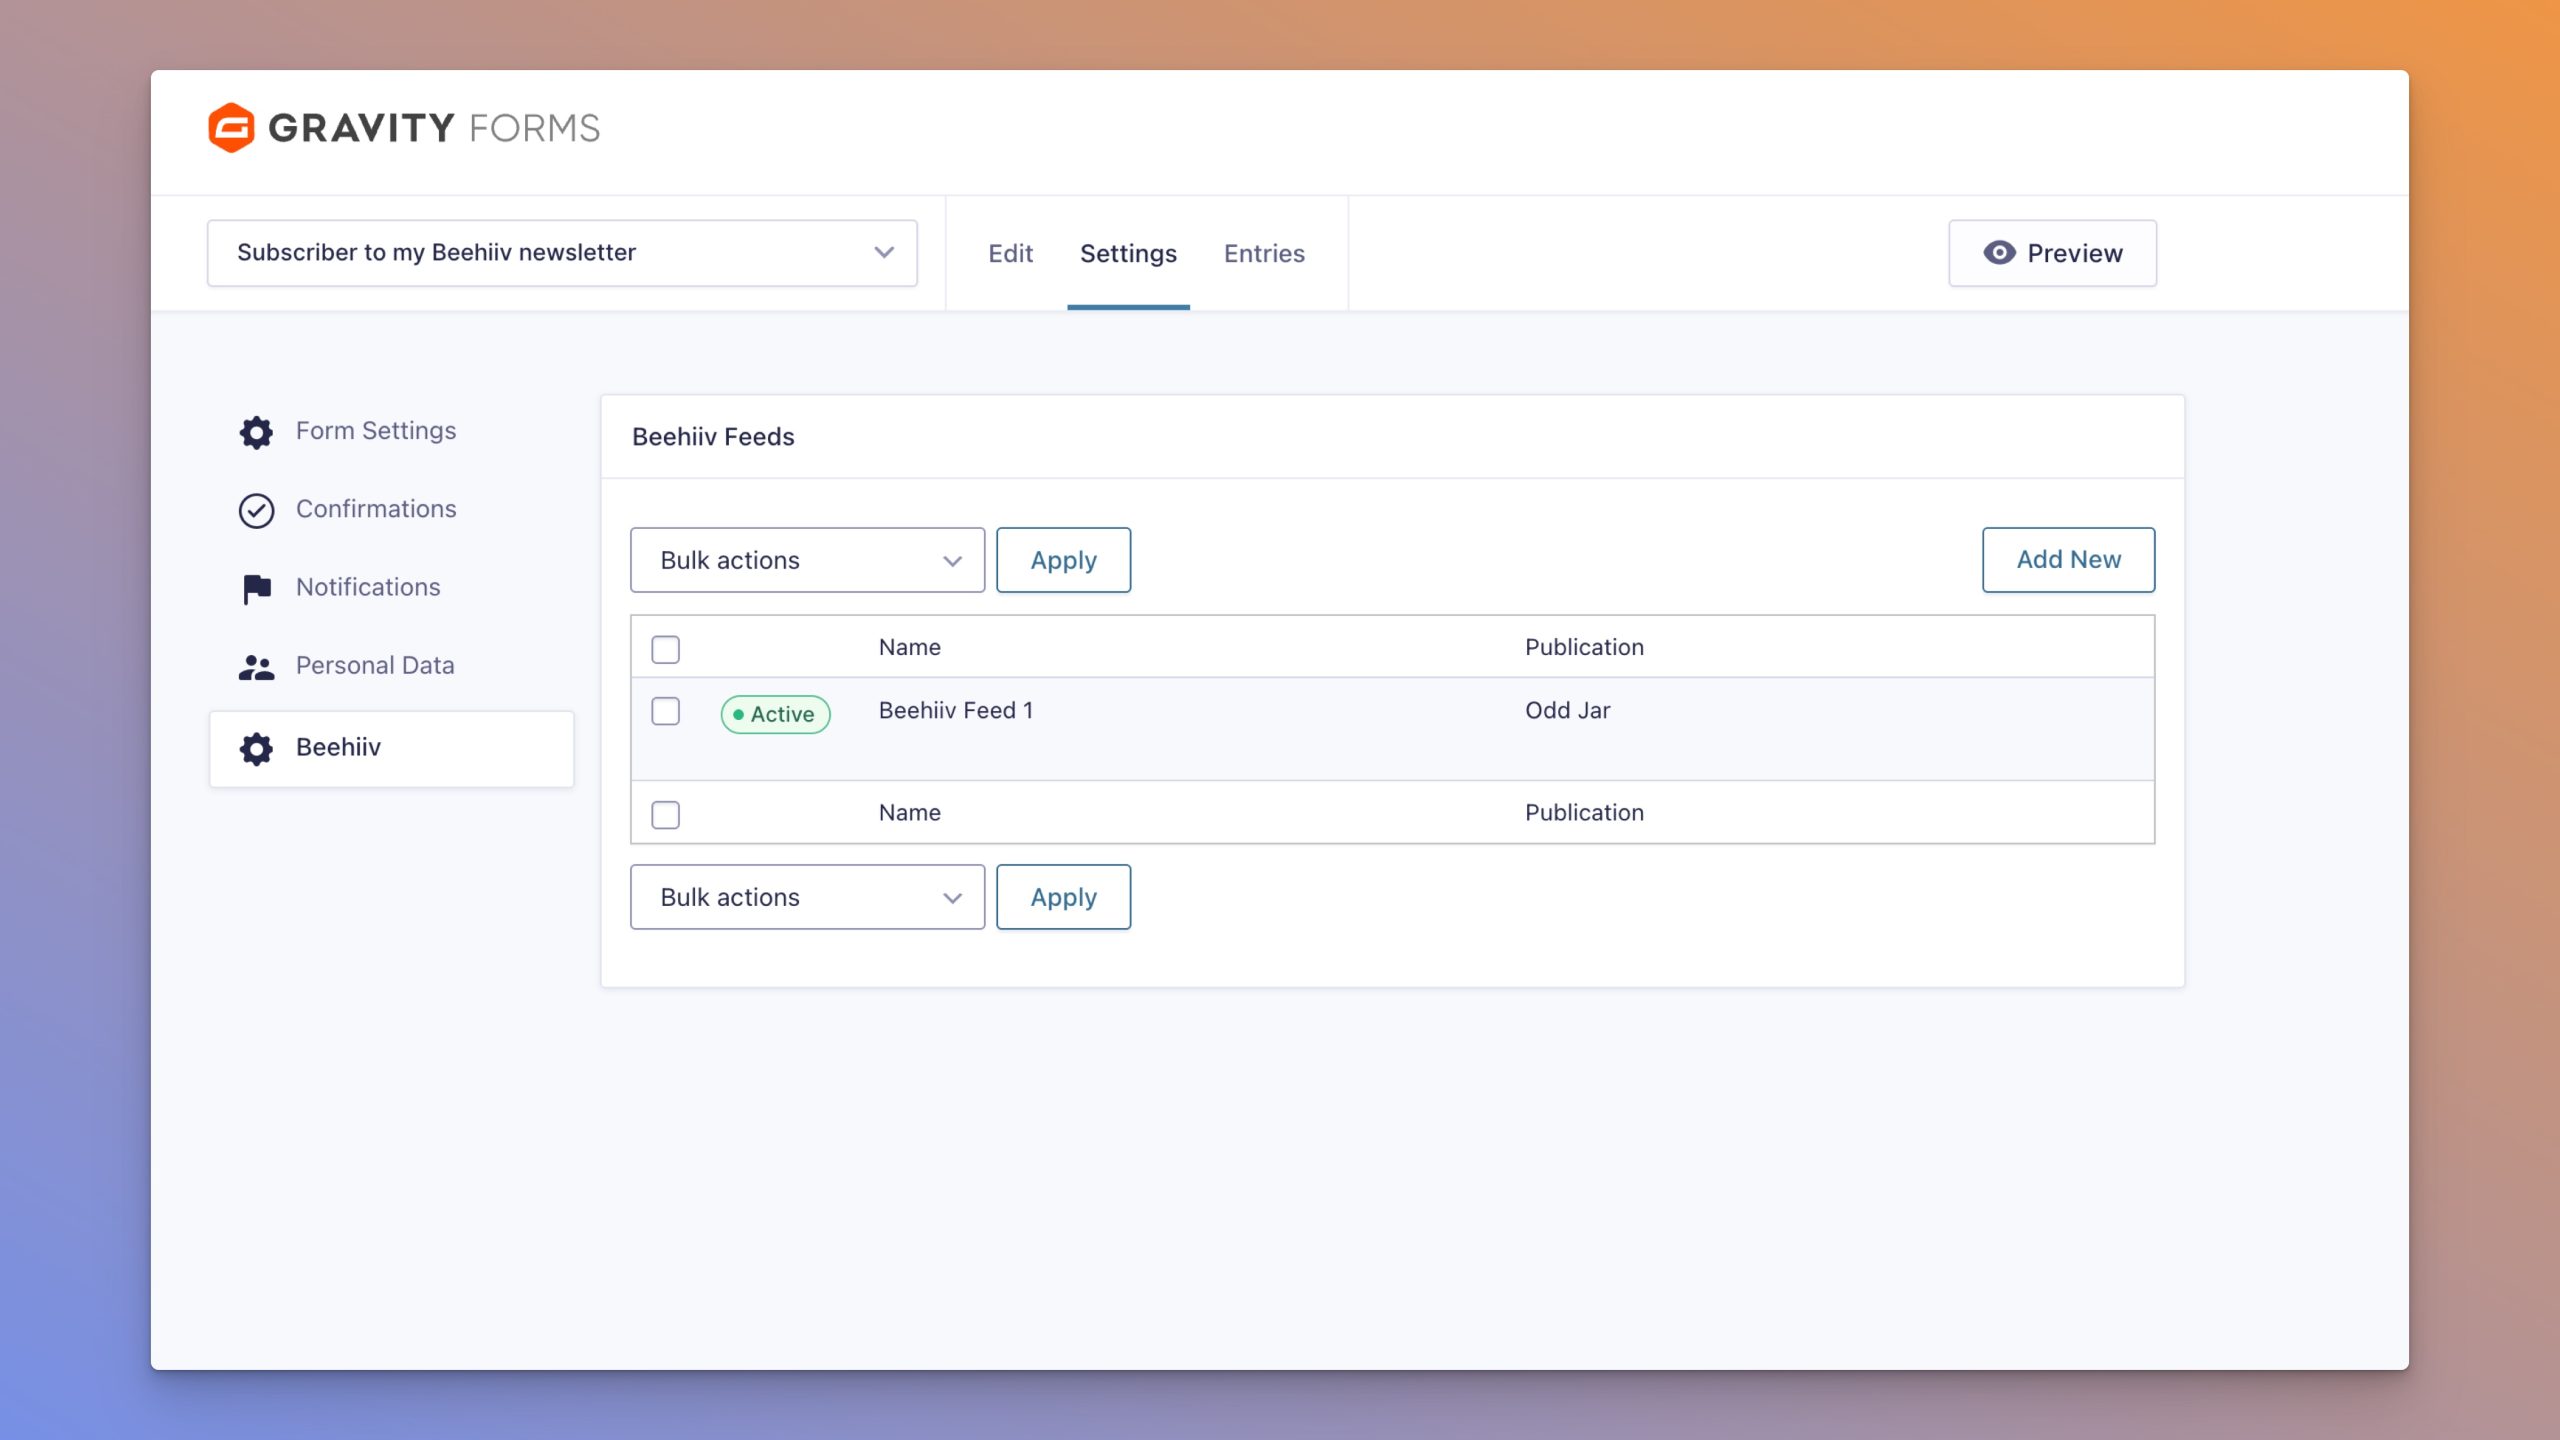2560x1440 pixels.
Task: Sort by the Publication column header
Action: point(1584,647)
